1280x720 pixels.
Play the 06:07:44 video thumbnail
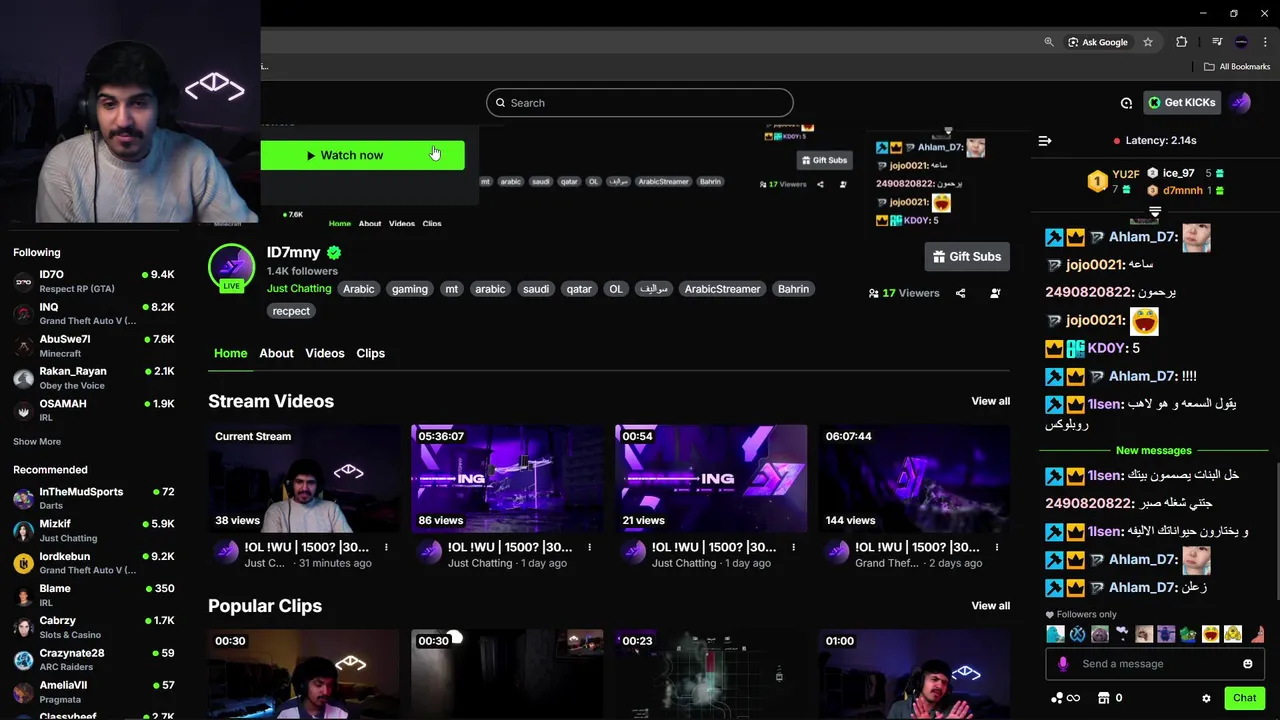[914, 478]
